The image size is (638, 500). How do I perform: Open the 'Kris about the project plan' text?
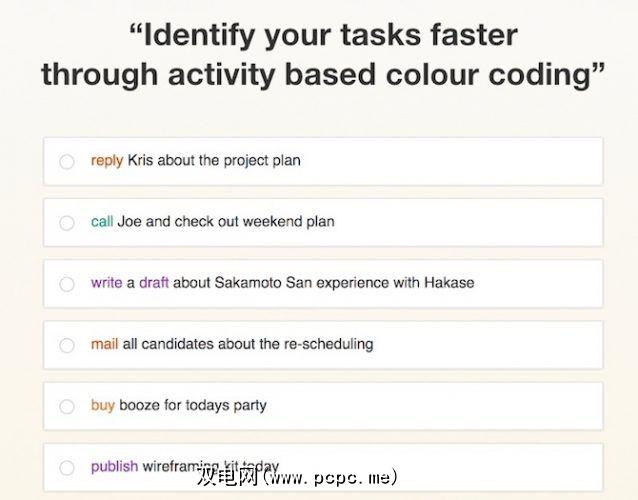point(214,160)
